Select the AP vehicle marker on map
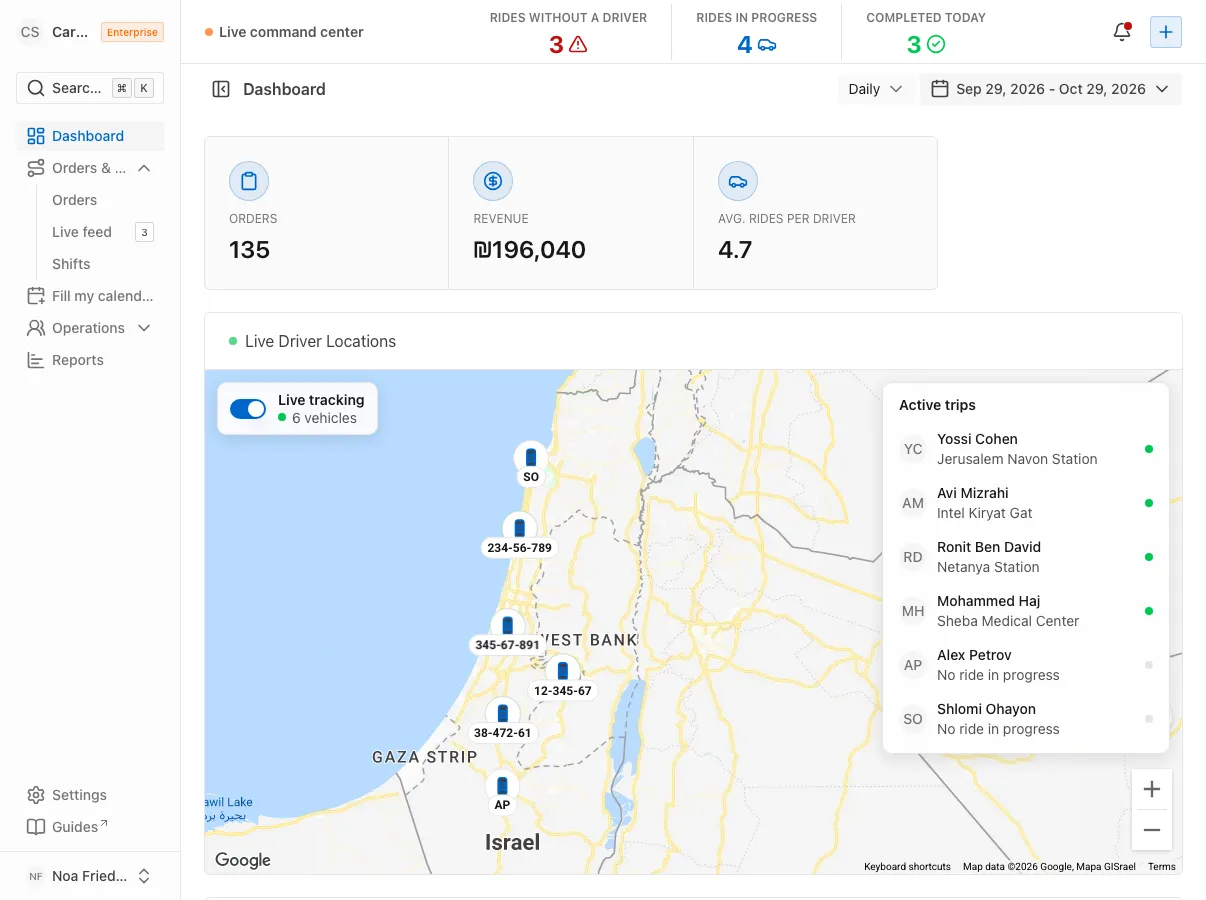Screen dimensions: 1206x900 pyautogui.click(x=502, y=792)
